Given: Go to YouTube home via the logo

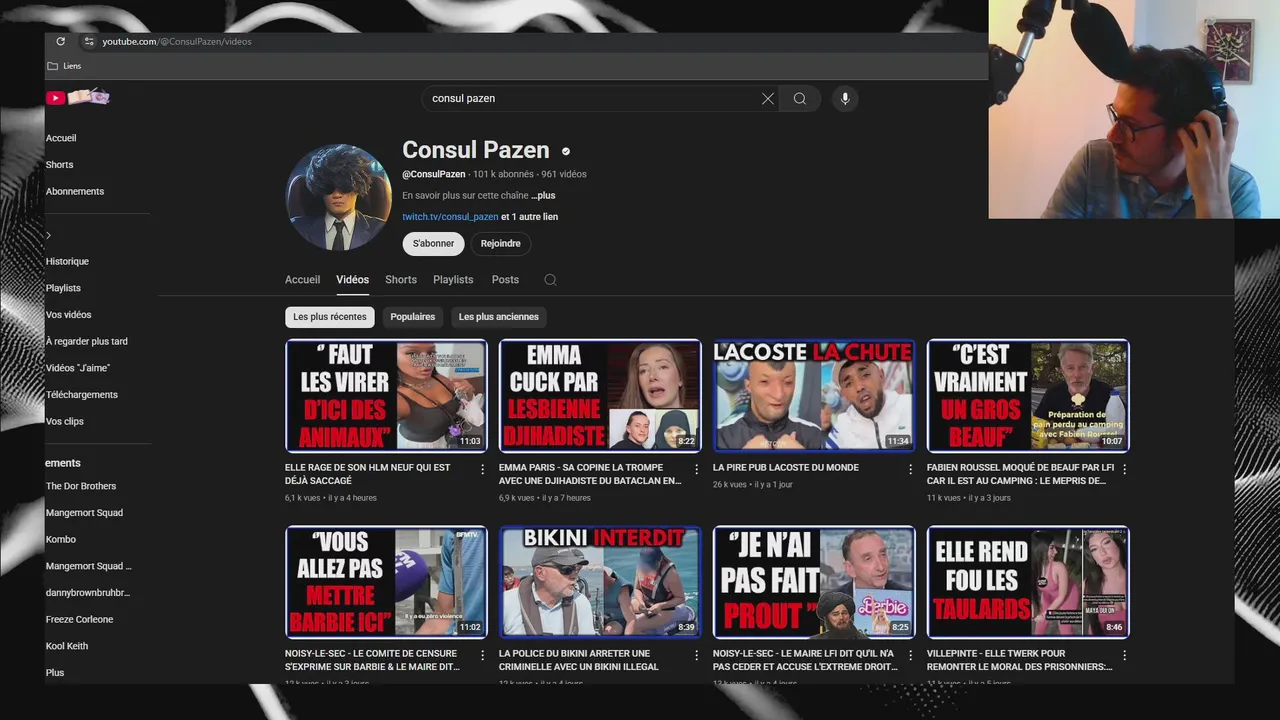Looking at the screenshot, I should pyautogui.click(x=77, y=97).
